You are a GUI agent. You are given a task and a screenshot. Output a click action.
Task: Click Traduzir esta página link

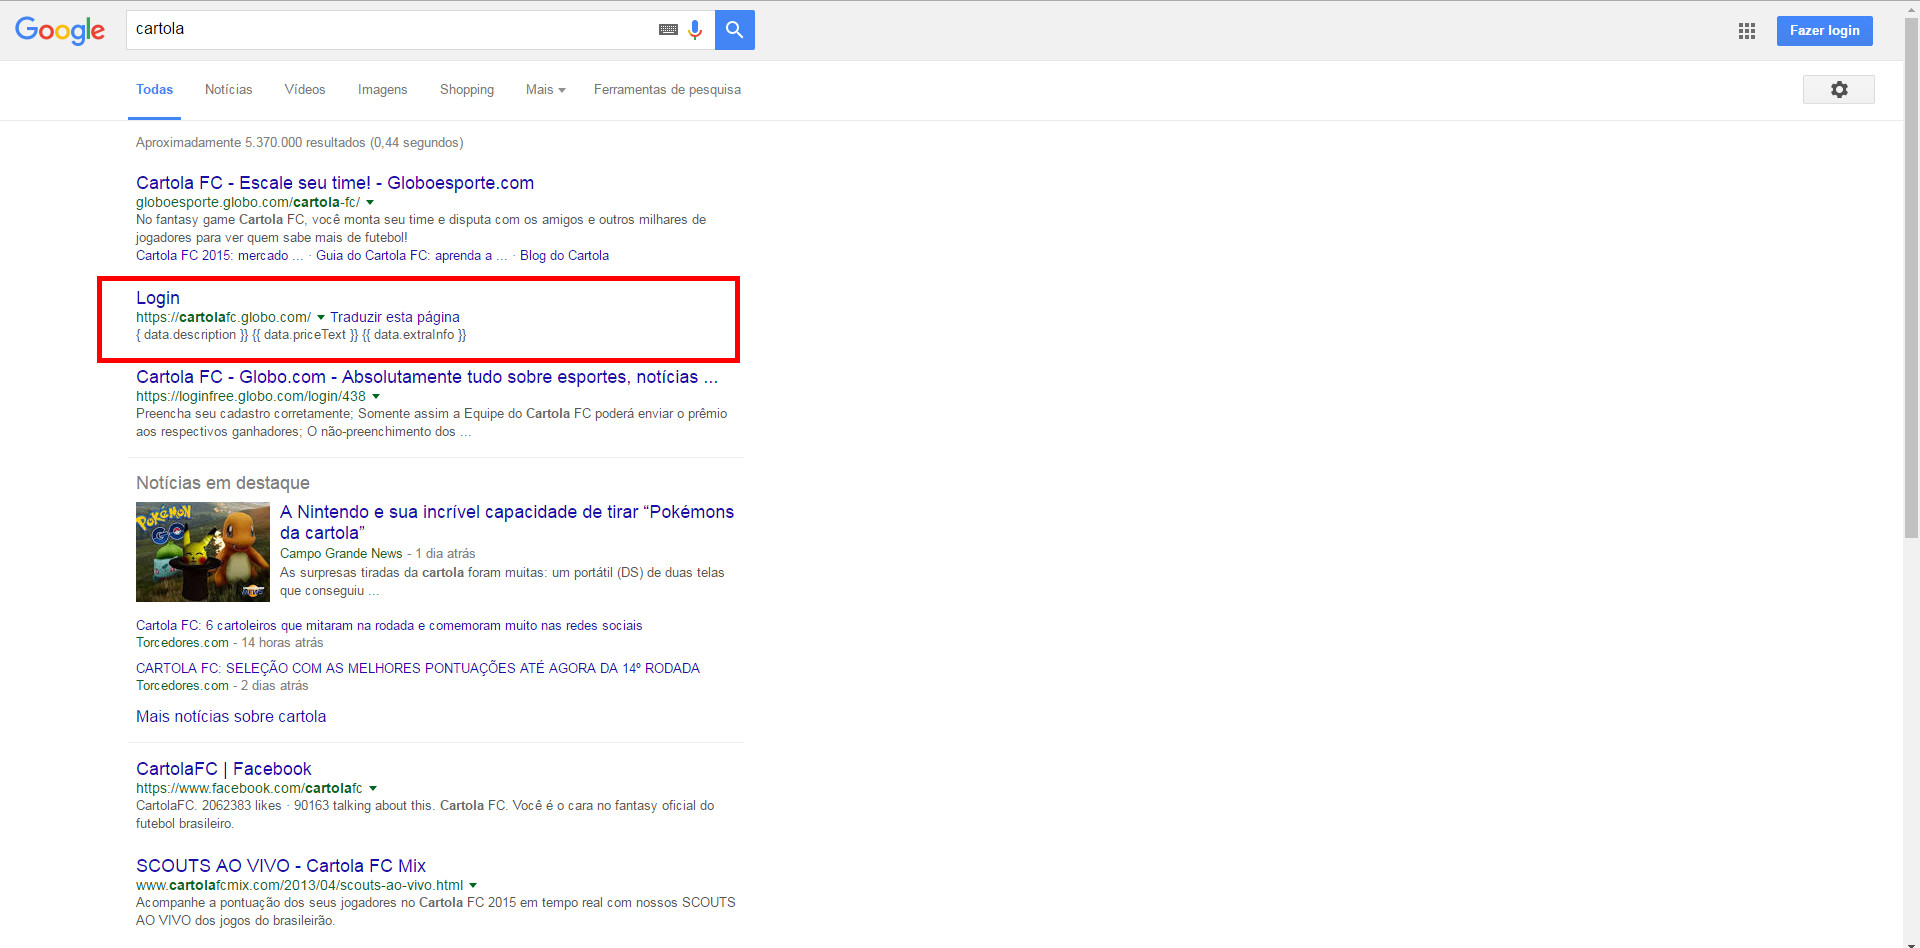click(x=395, y=317)
